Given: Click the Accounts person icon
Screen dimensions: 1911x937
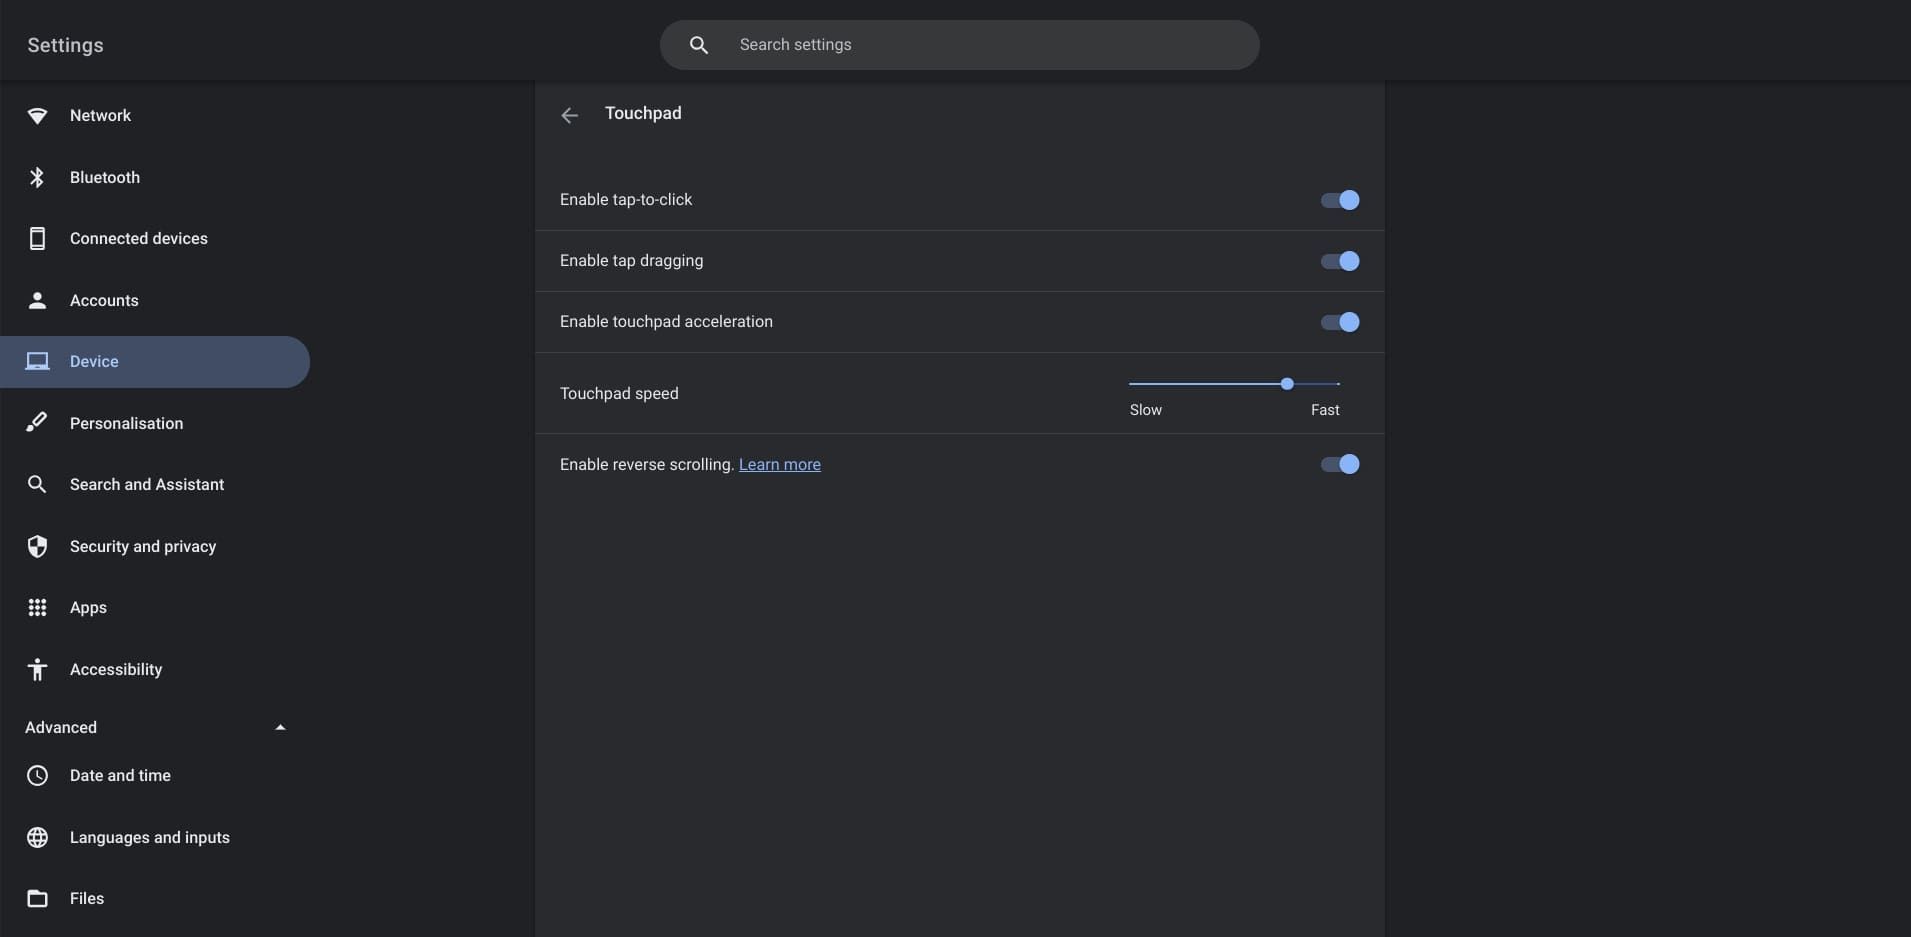Looking at the screenshot, I should (x=37, y=300).
